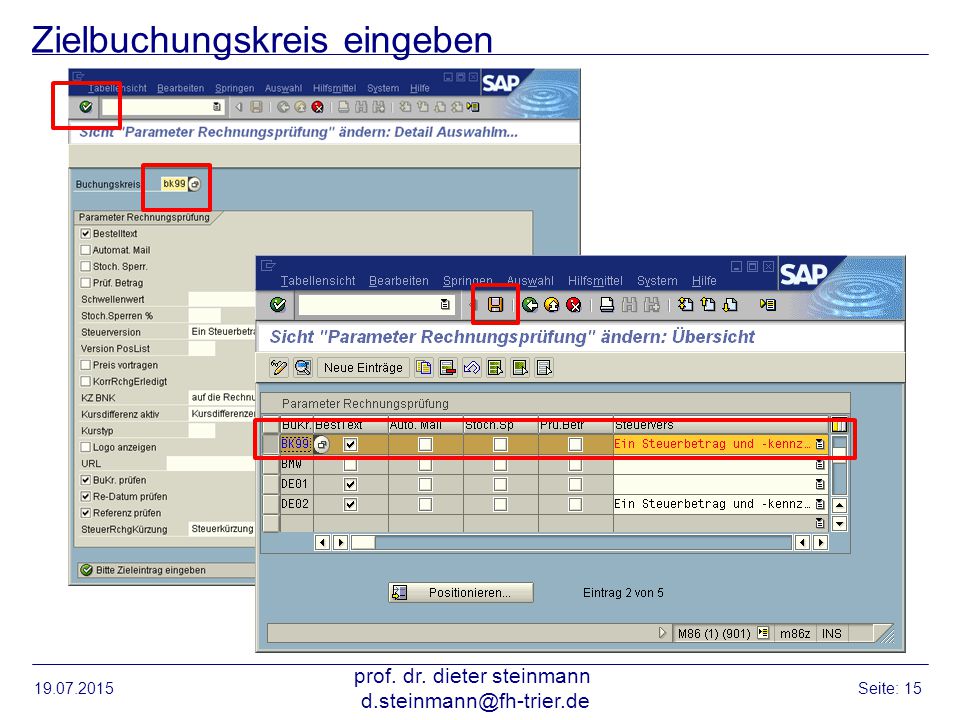Toggle BestText checkbox in BK99 row
Viewport: 960px width, 720px height.
pyautogui.click(x=350, y=444)
